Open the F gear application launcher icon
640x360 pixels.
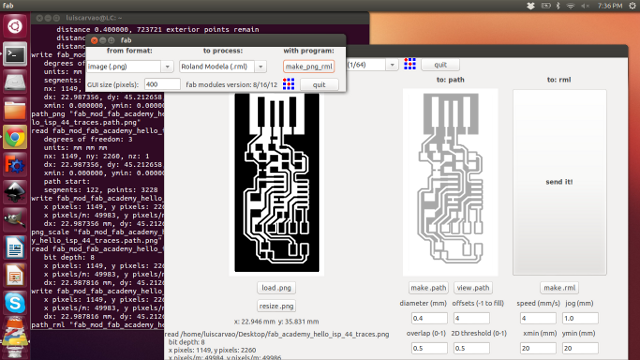(15, 165)
